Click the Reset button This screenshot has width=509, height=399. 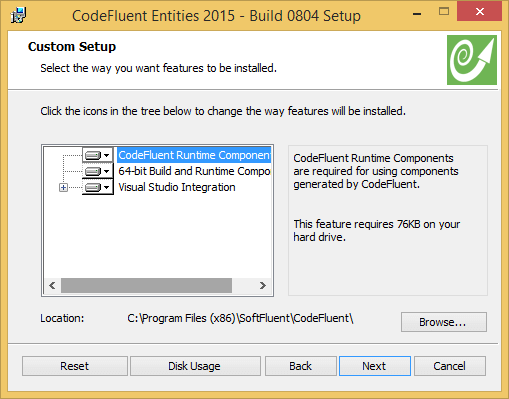(x=75, y=366)
